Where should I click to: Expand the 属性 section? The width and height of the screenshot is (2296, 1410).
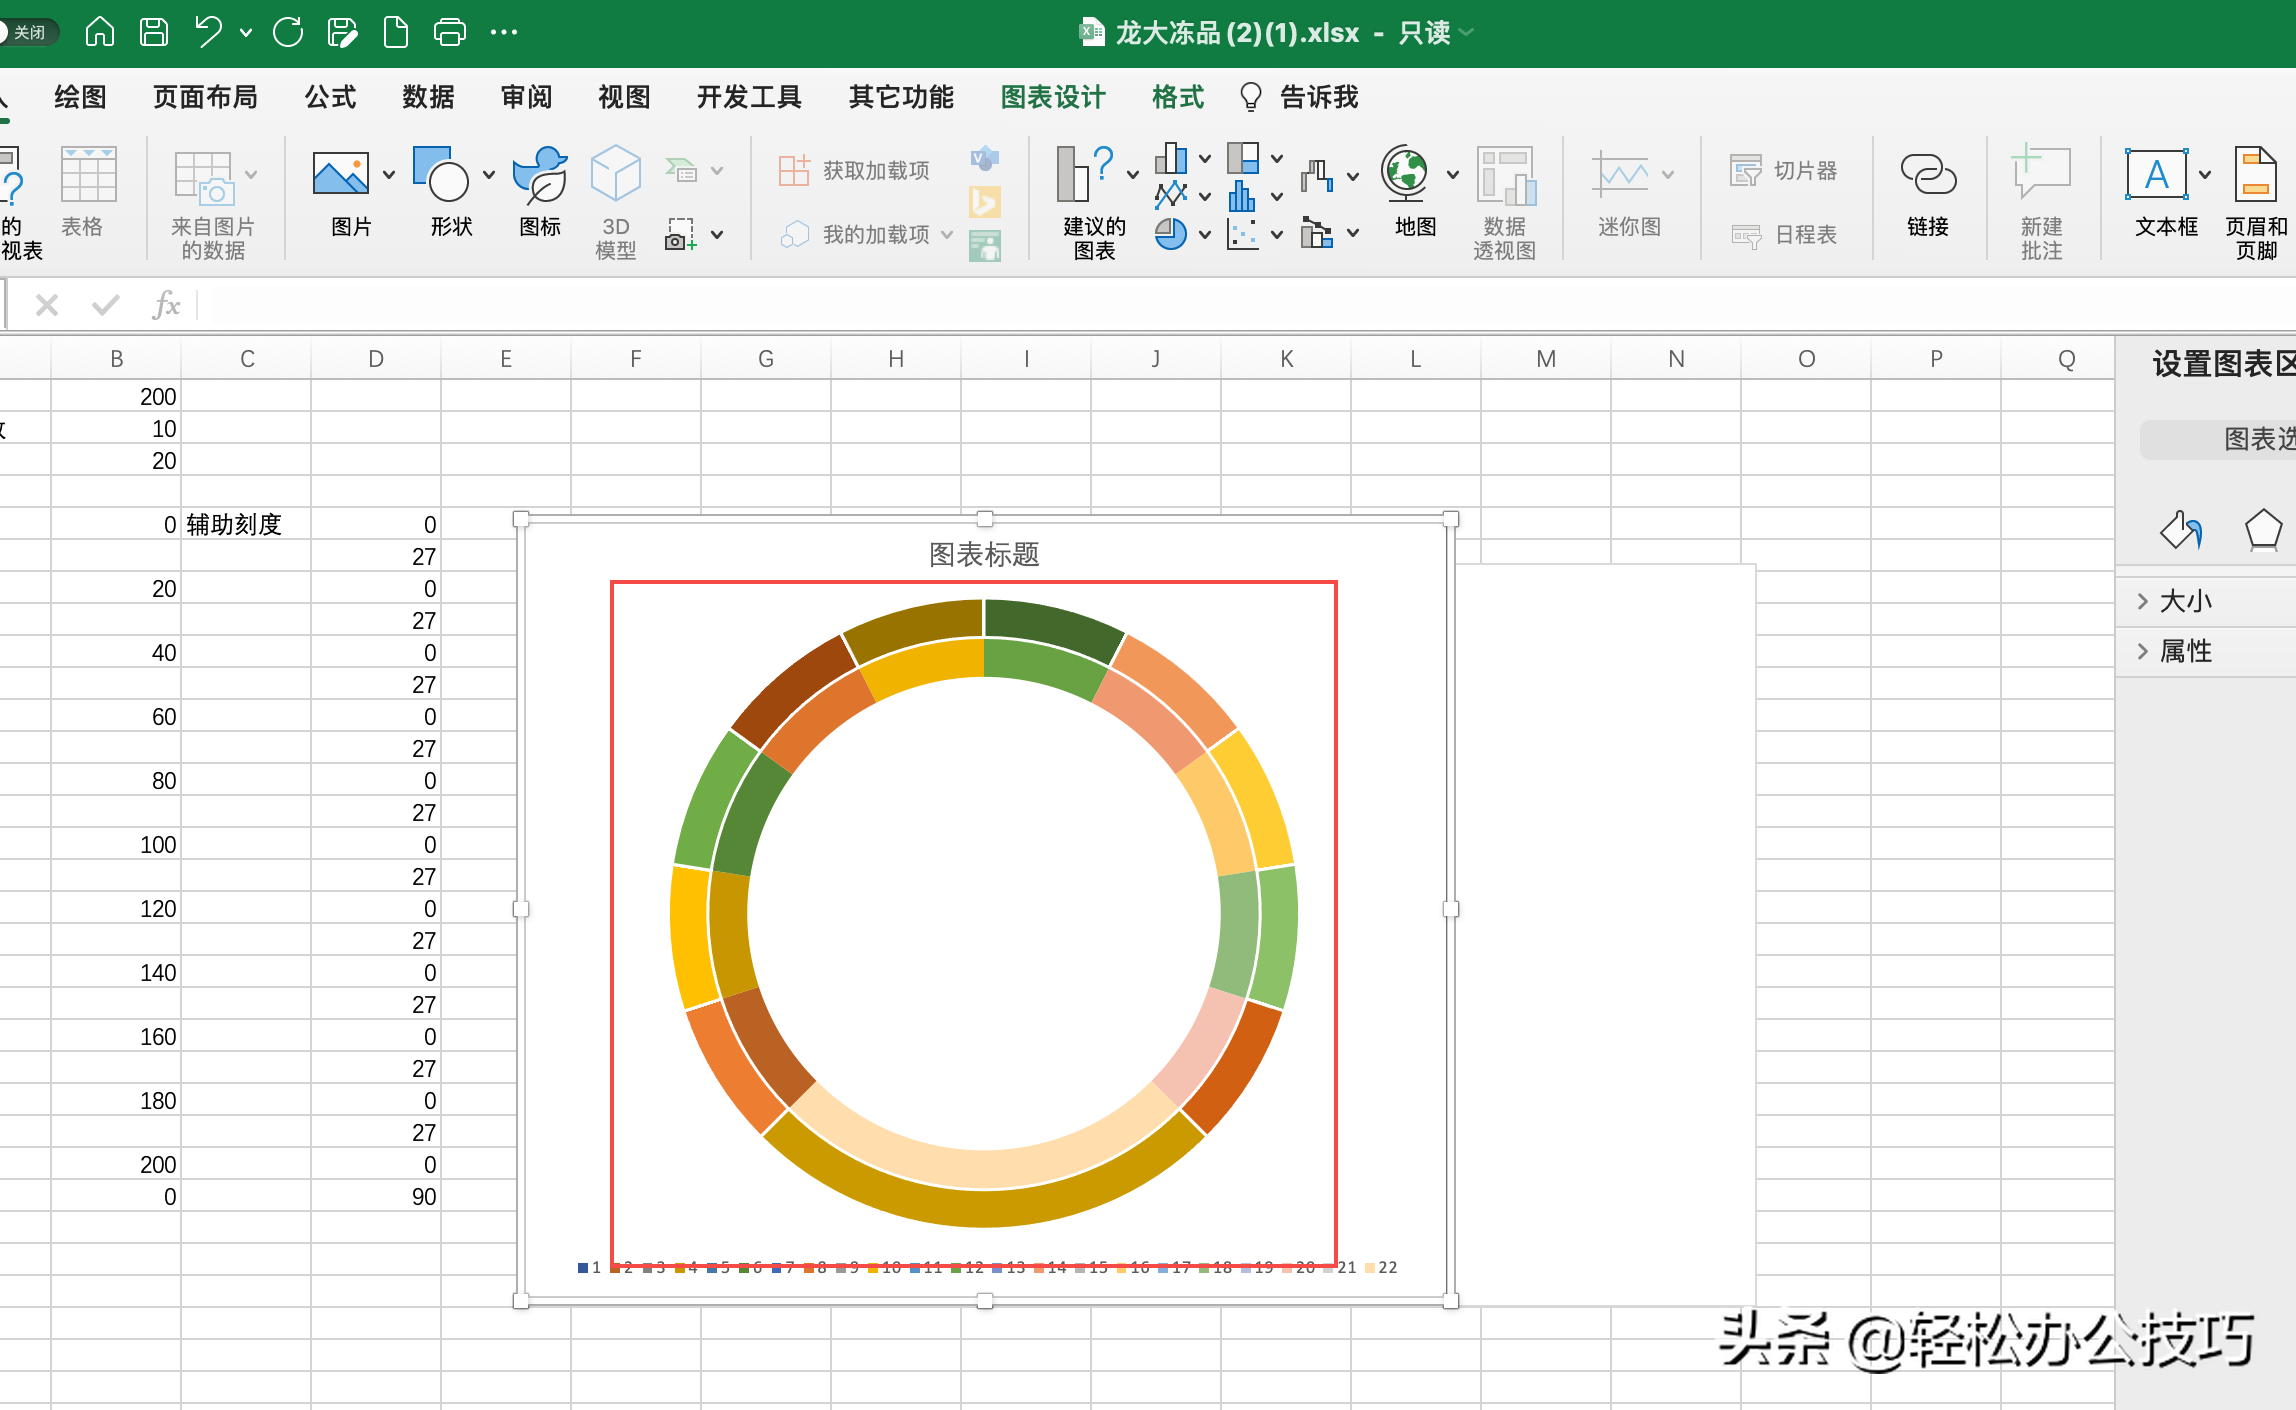tap(2186, 651)
